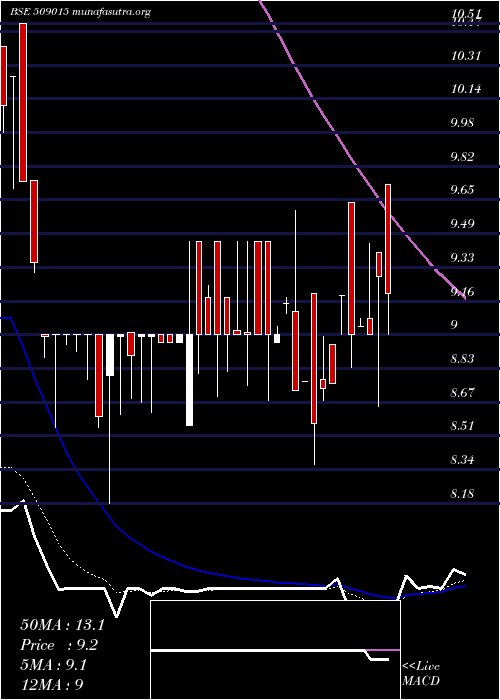Click the 8.18 price axis label
Viewport: 500px width, 700px height.
(x=464, y=494)
